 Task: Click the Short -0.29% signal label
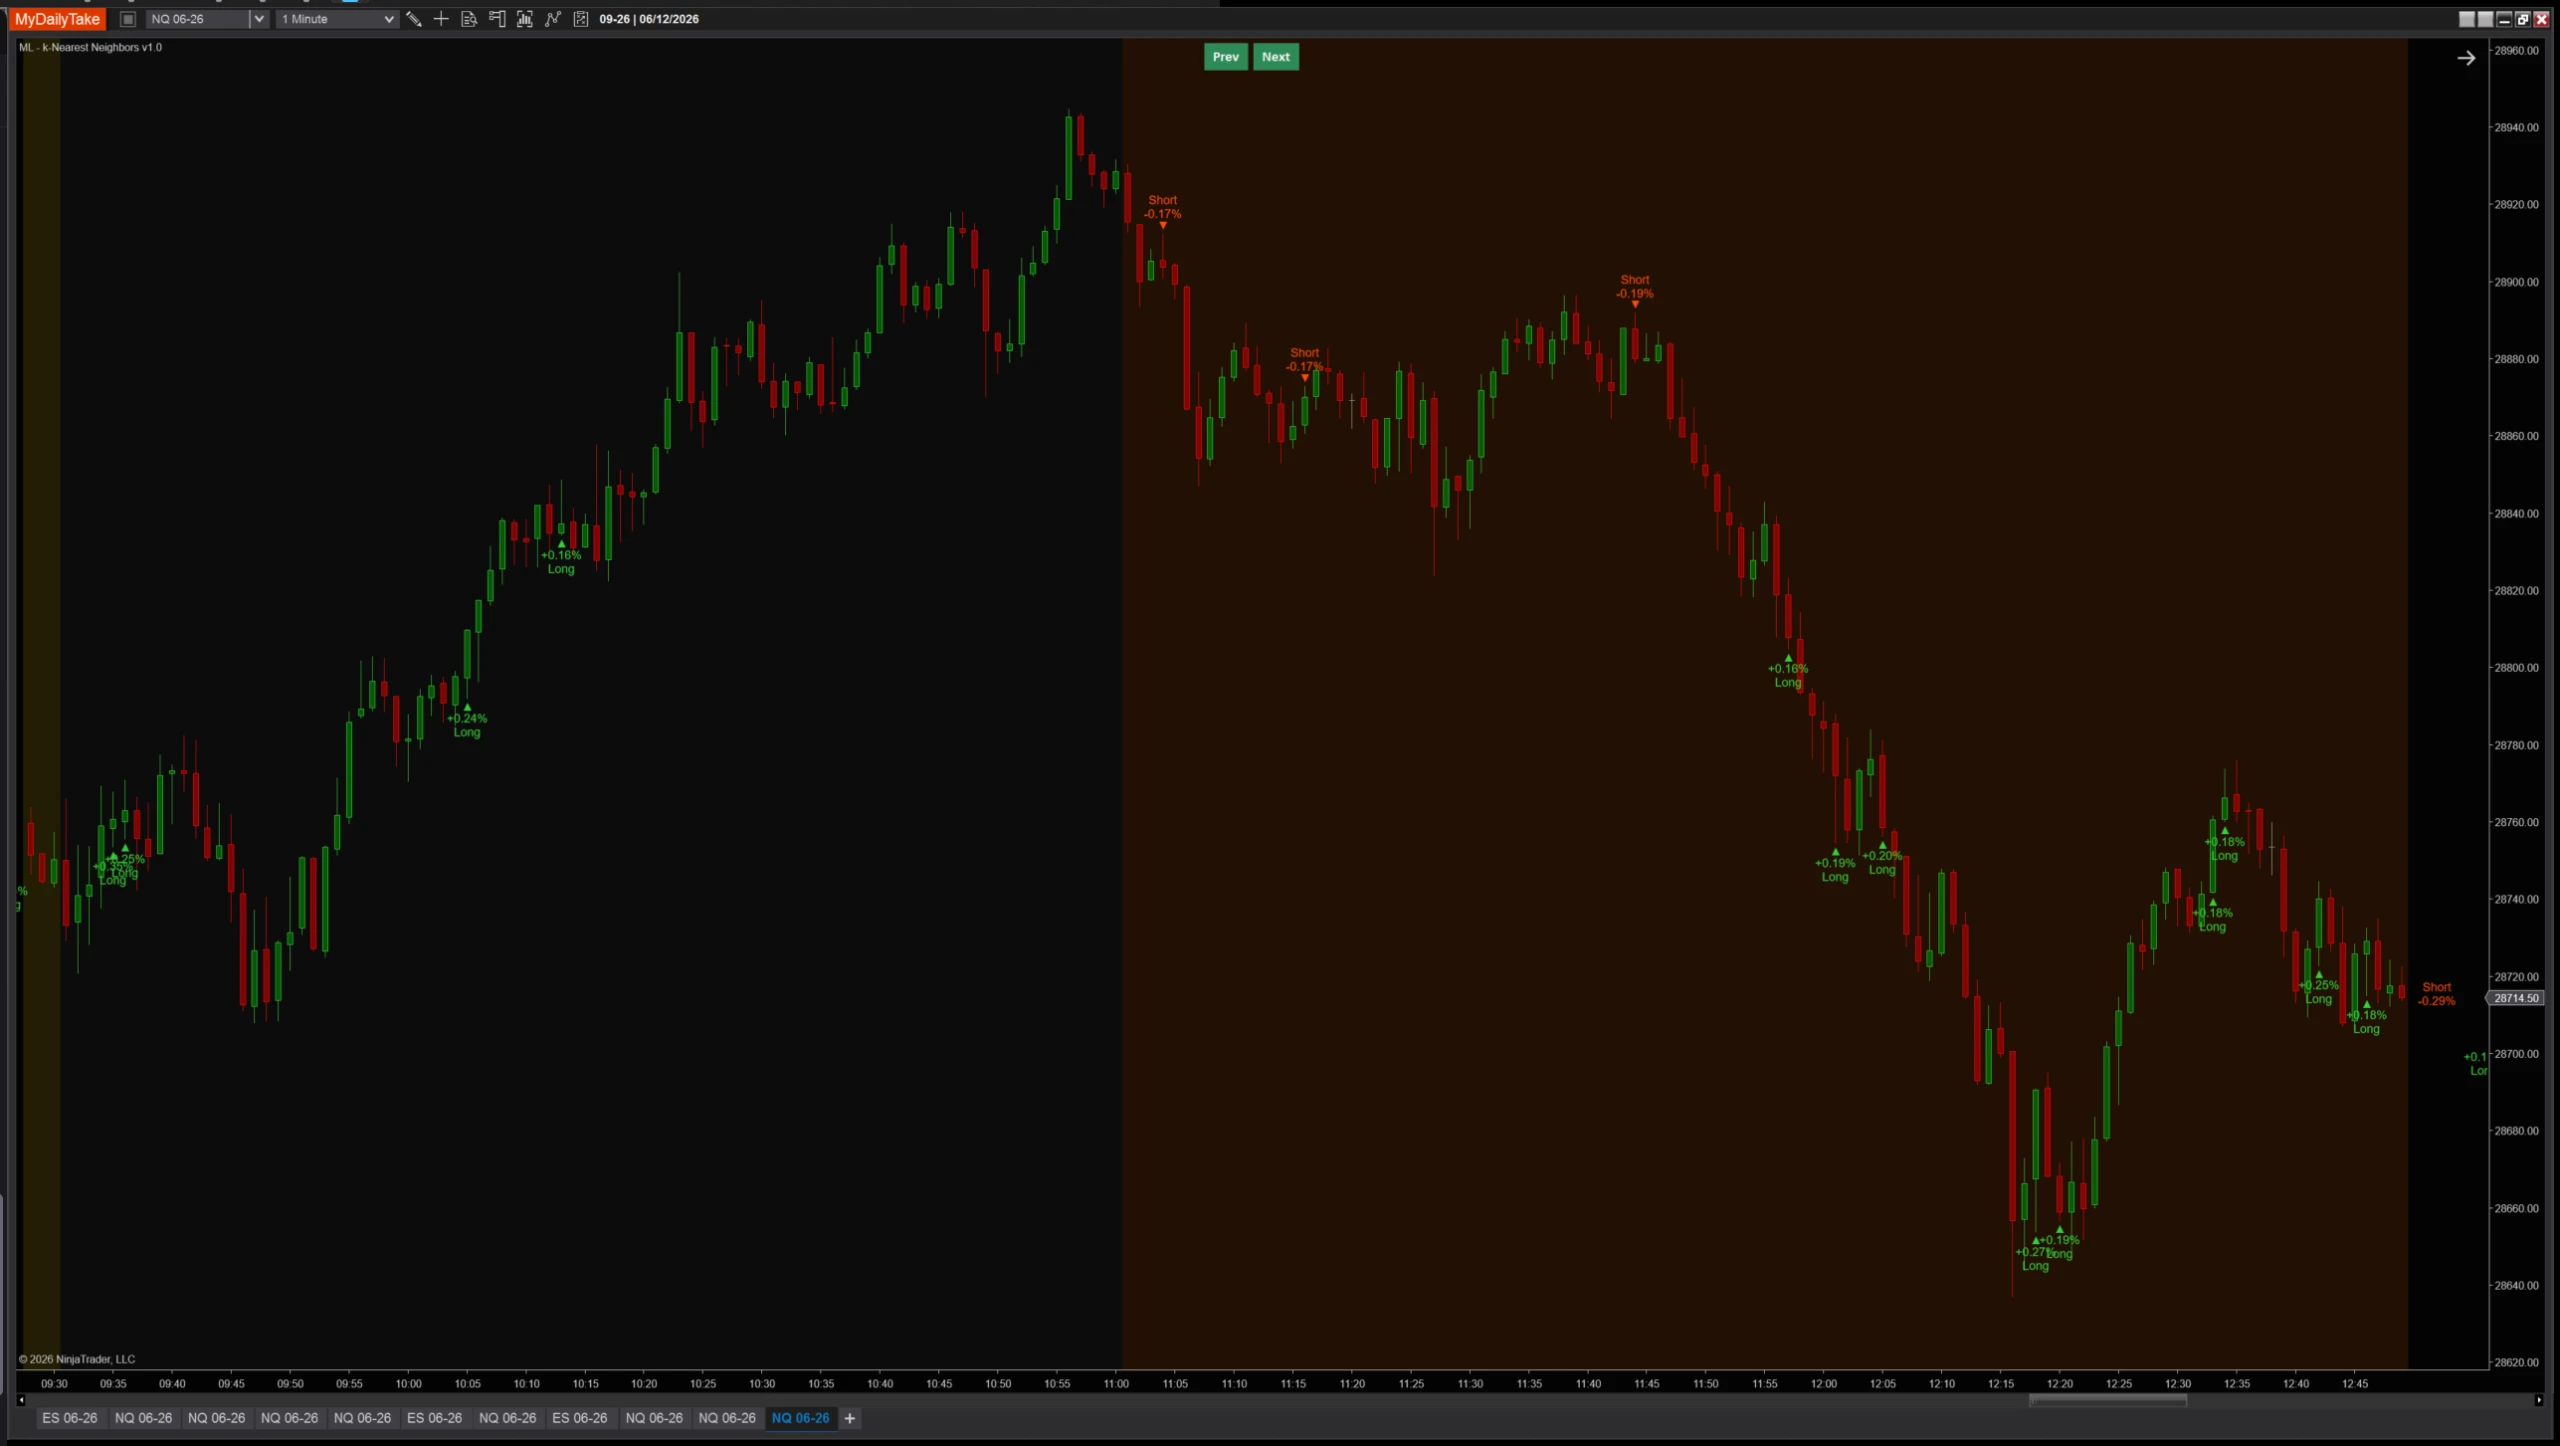pos(2436,994)
